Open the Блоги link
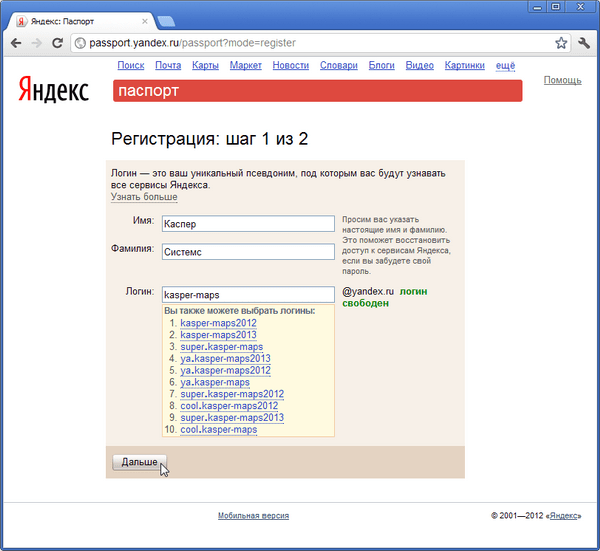600x551 pixels. pyautogui.click(x=382, y=65)
